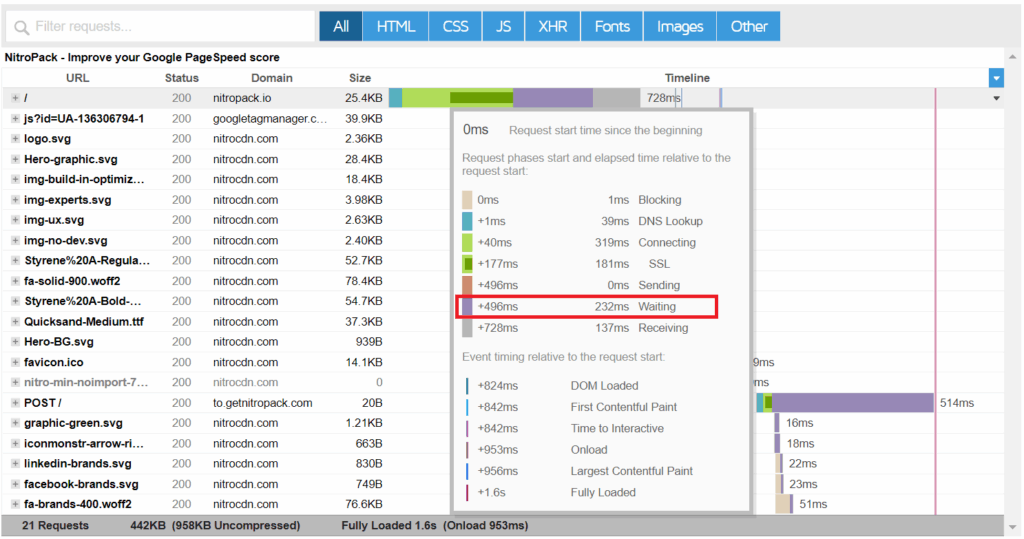Select the HTML filter tab
The height and width of the screenshot is (539, 1024).
point(396,26)
